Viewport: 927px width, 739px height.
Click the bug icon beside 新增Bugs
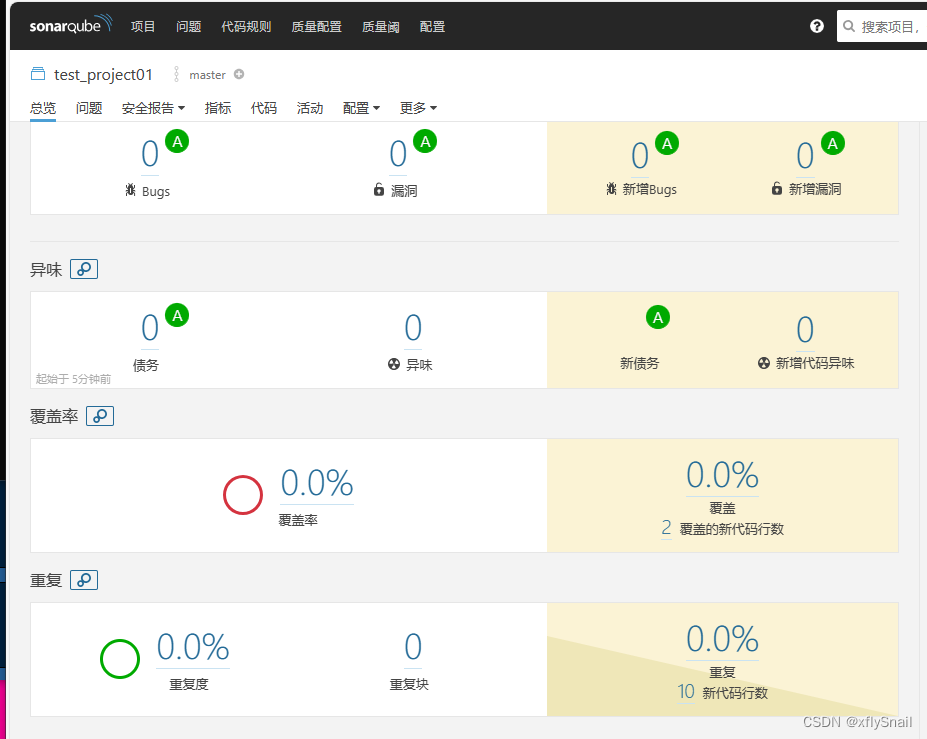tap(611, 189)
